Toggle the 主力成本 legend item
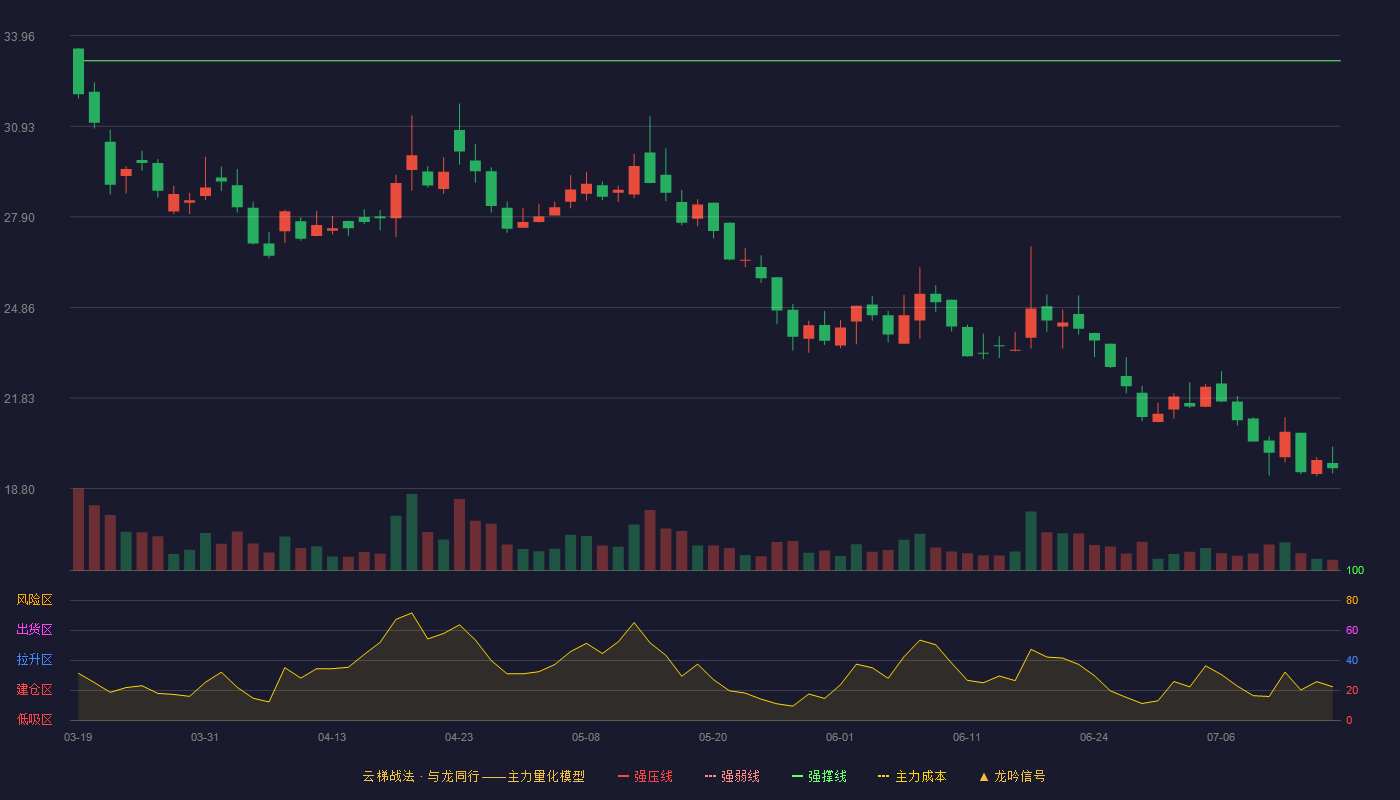1400x800 pixels. click(x=912, y=776)
